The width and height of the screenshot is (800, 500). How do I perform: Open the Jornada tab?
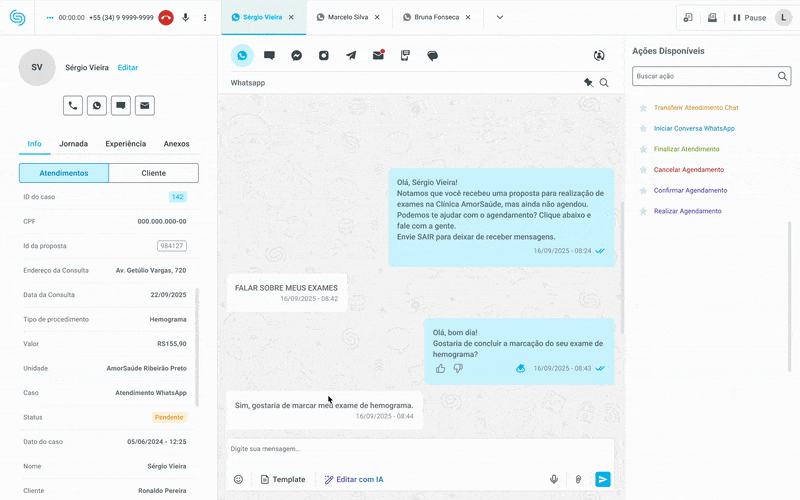pyautogui.click(x=73, y=144)
